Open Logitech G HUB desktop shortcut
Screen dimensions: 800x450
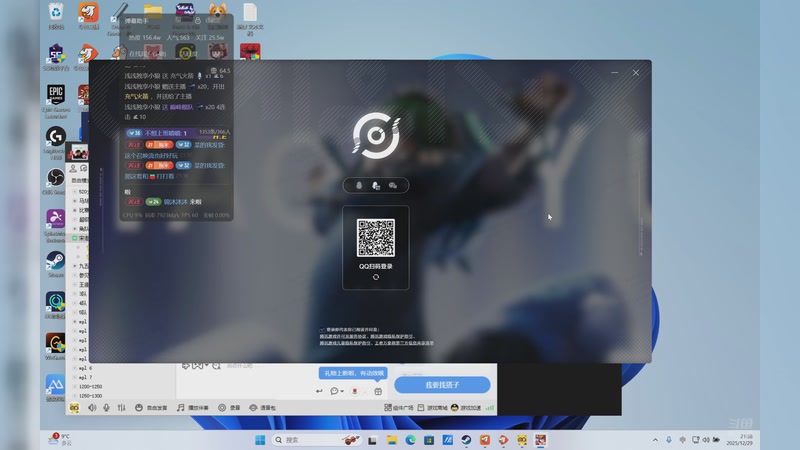[56, 143]
